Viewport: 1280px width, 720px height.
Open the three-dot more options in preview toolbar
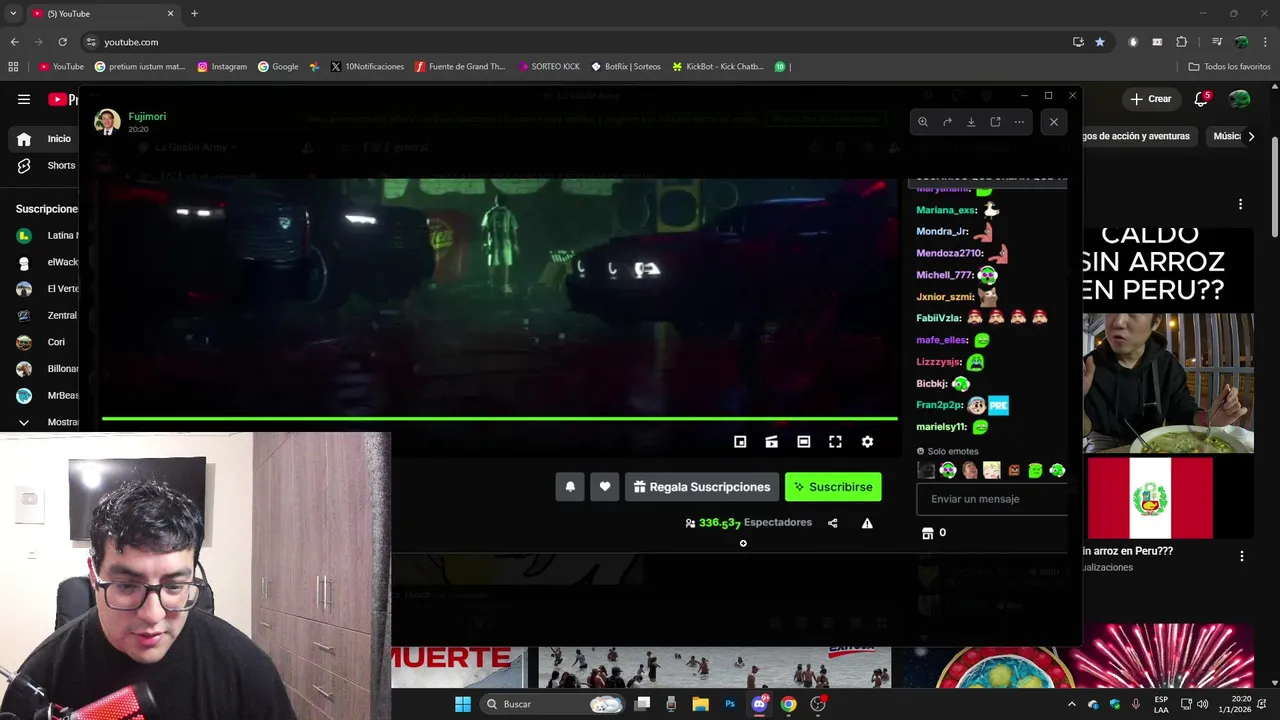coord(1019,122)
